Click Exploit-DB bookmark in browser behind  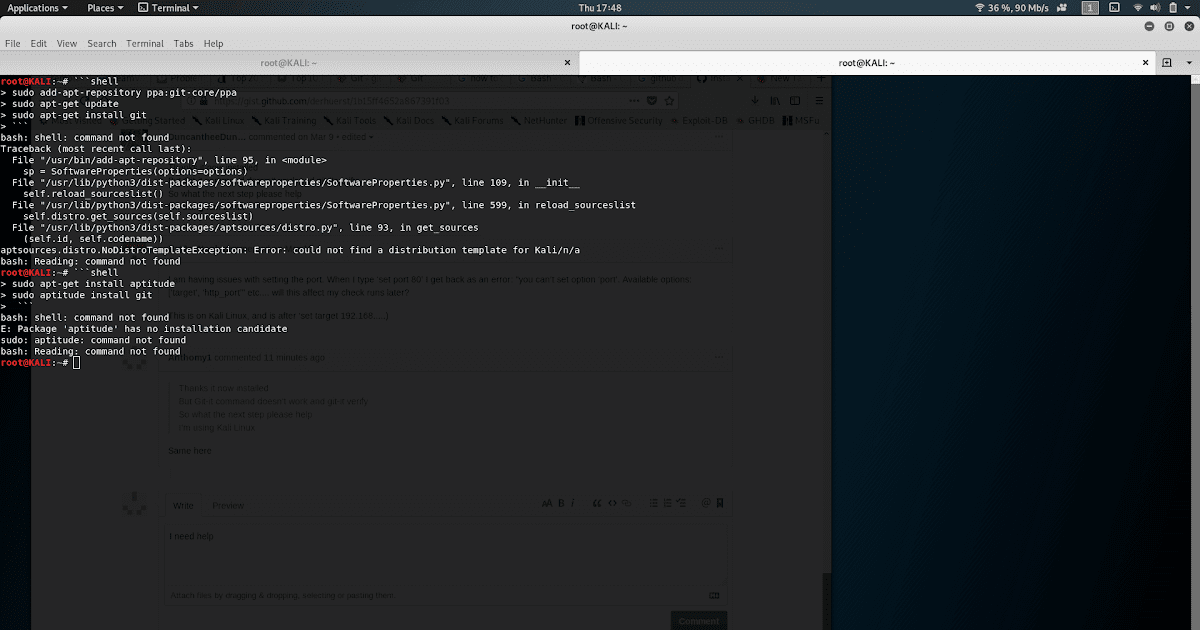pyautogui.click(x=699, y=121)
